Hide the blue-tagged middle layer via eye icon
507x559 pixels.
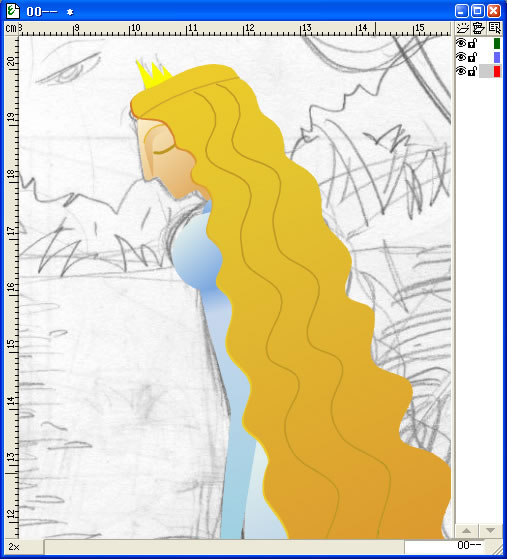pyautogui.click(x=461, y=57)
